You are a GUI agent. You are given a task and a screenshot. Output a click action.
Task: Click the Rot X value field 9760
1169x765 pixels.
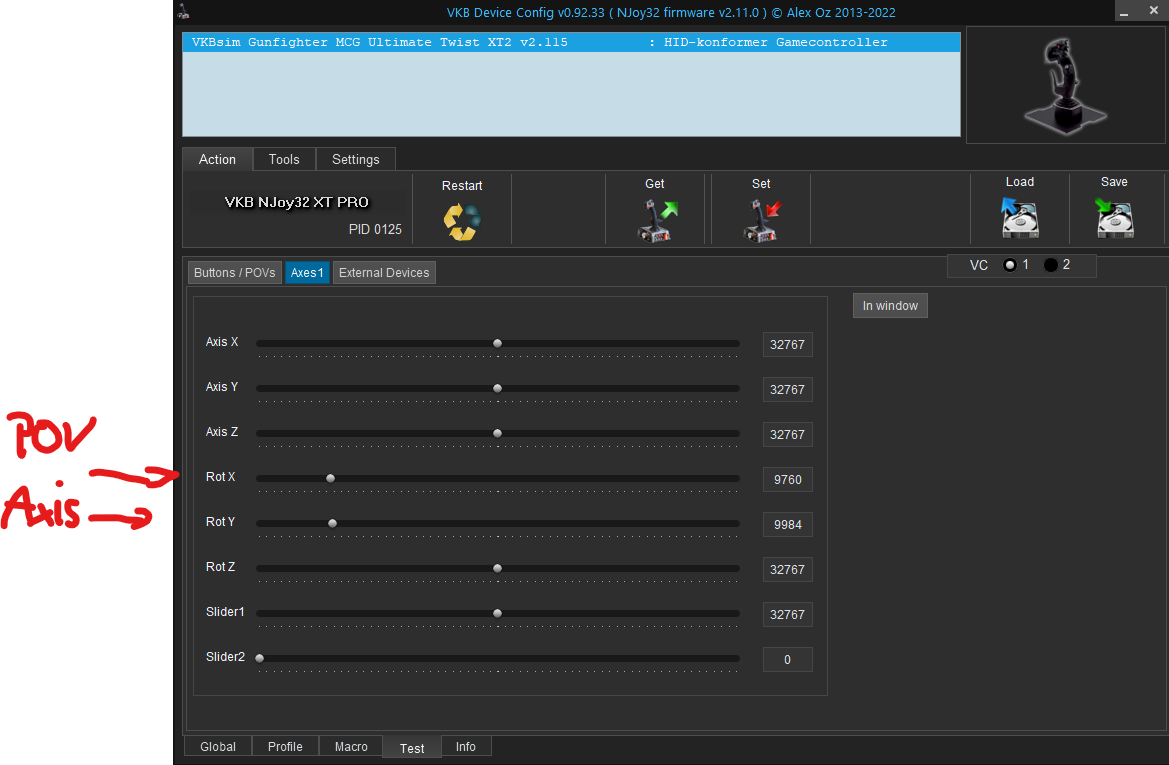787,479
